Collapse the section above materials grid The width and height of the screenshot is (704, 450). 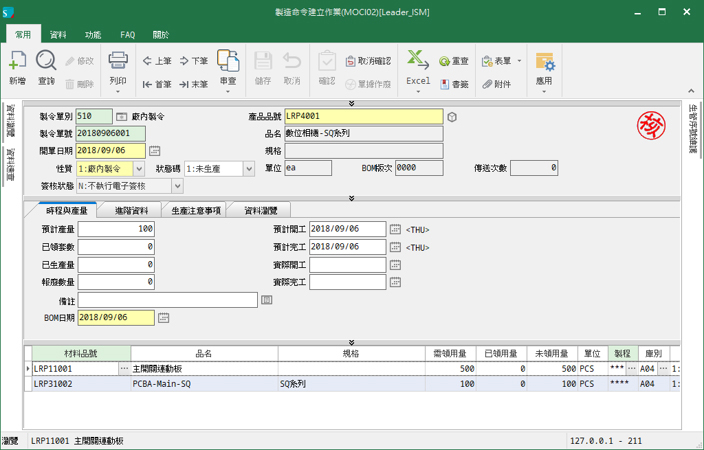[352, 342]
